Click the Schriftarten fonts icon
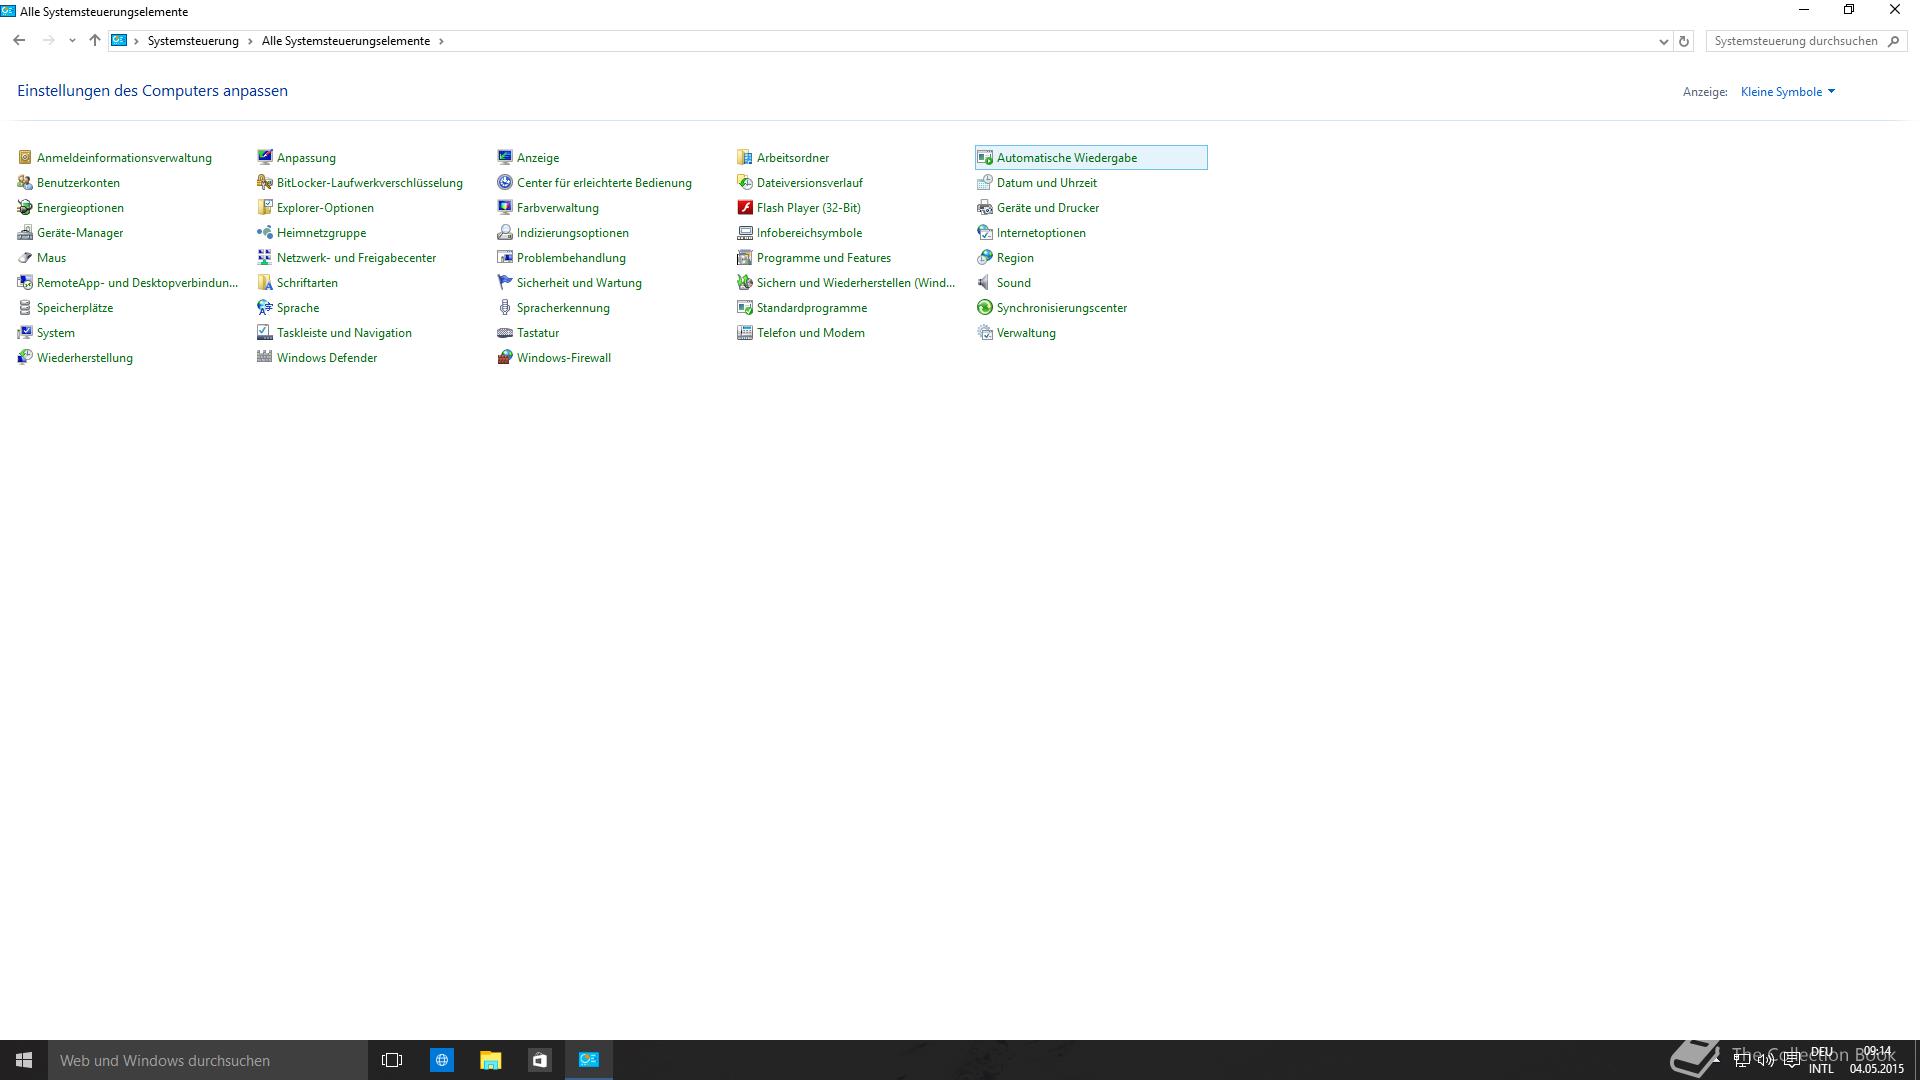 click(x=265, y=282)
